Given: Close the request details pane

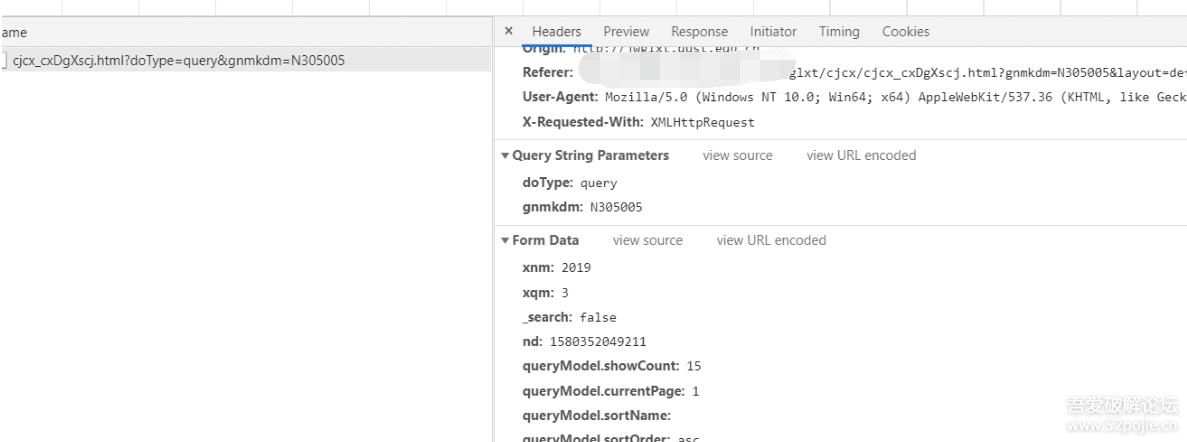Looking at the screenshot, I should pyautogui.click(x=509, y=32).
